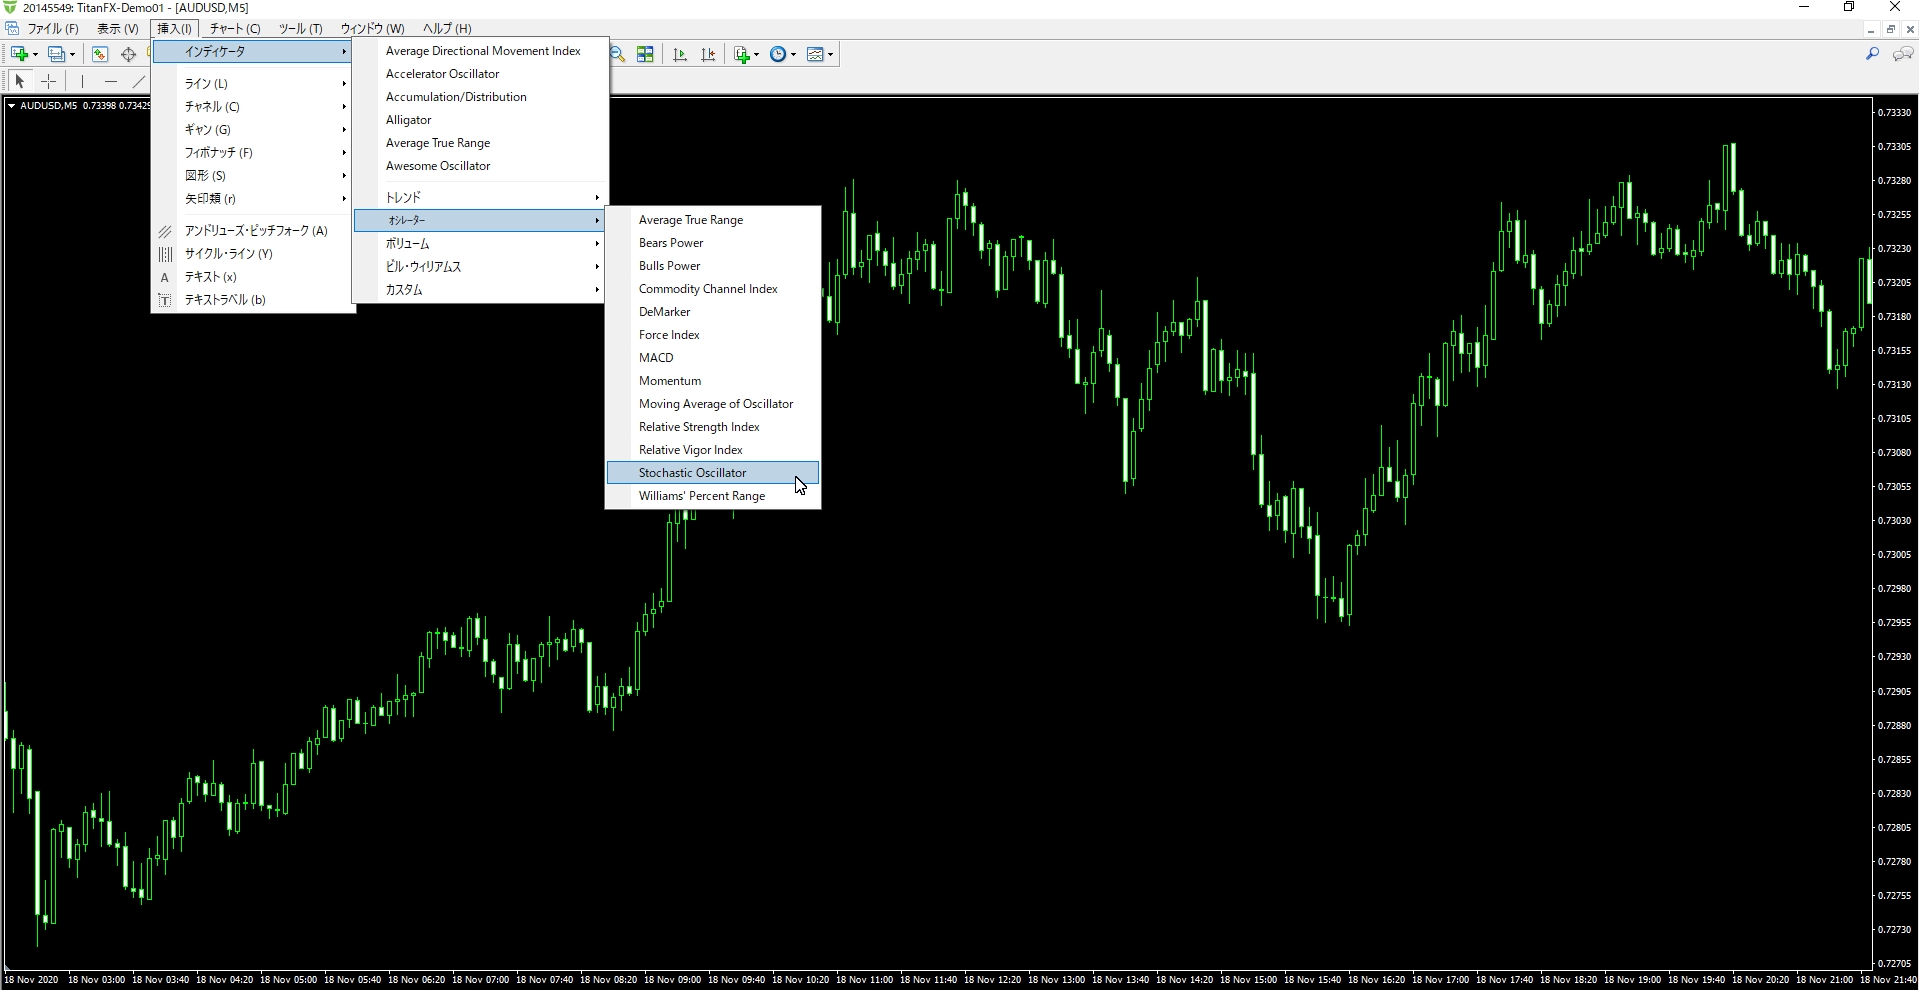Open the チャート (C) menu
The width and height of the screenshot is (1919, 990).
pyautogui.click(x=235, y=29)
